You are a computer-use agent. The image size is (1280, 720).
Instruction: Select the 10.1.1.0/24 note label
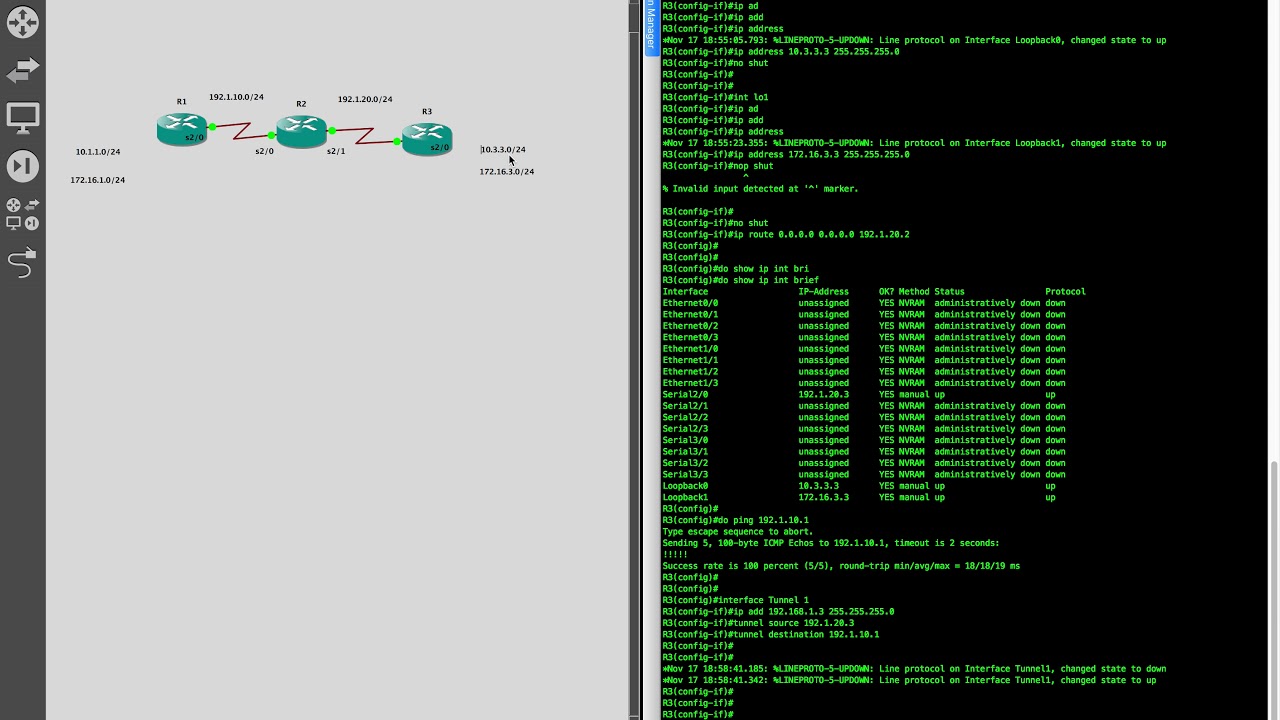click(x=98, y=152)
